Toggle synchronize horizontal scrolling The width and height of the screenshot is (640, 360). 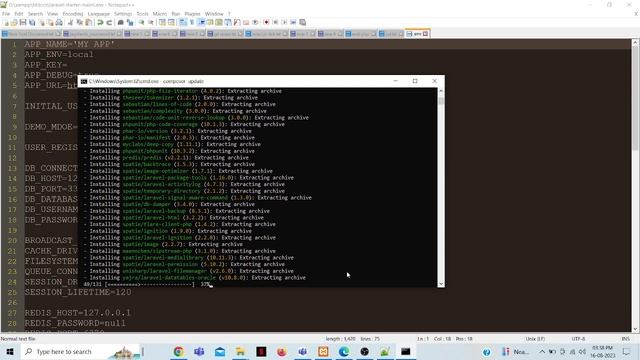click(171, 22)
